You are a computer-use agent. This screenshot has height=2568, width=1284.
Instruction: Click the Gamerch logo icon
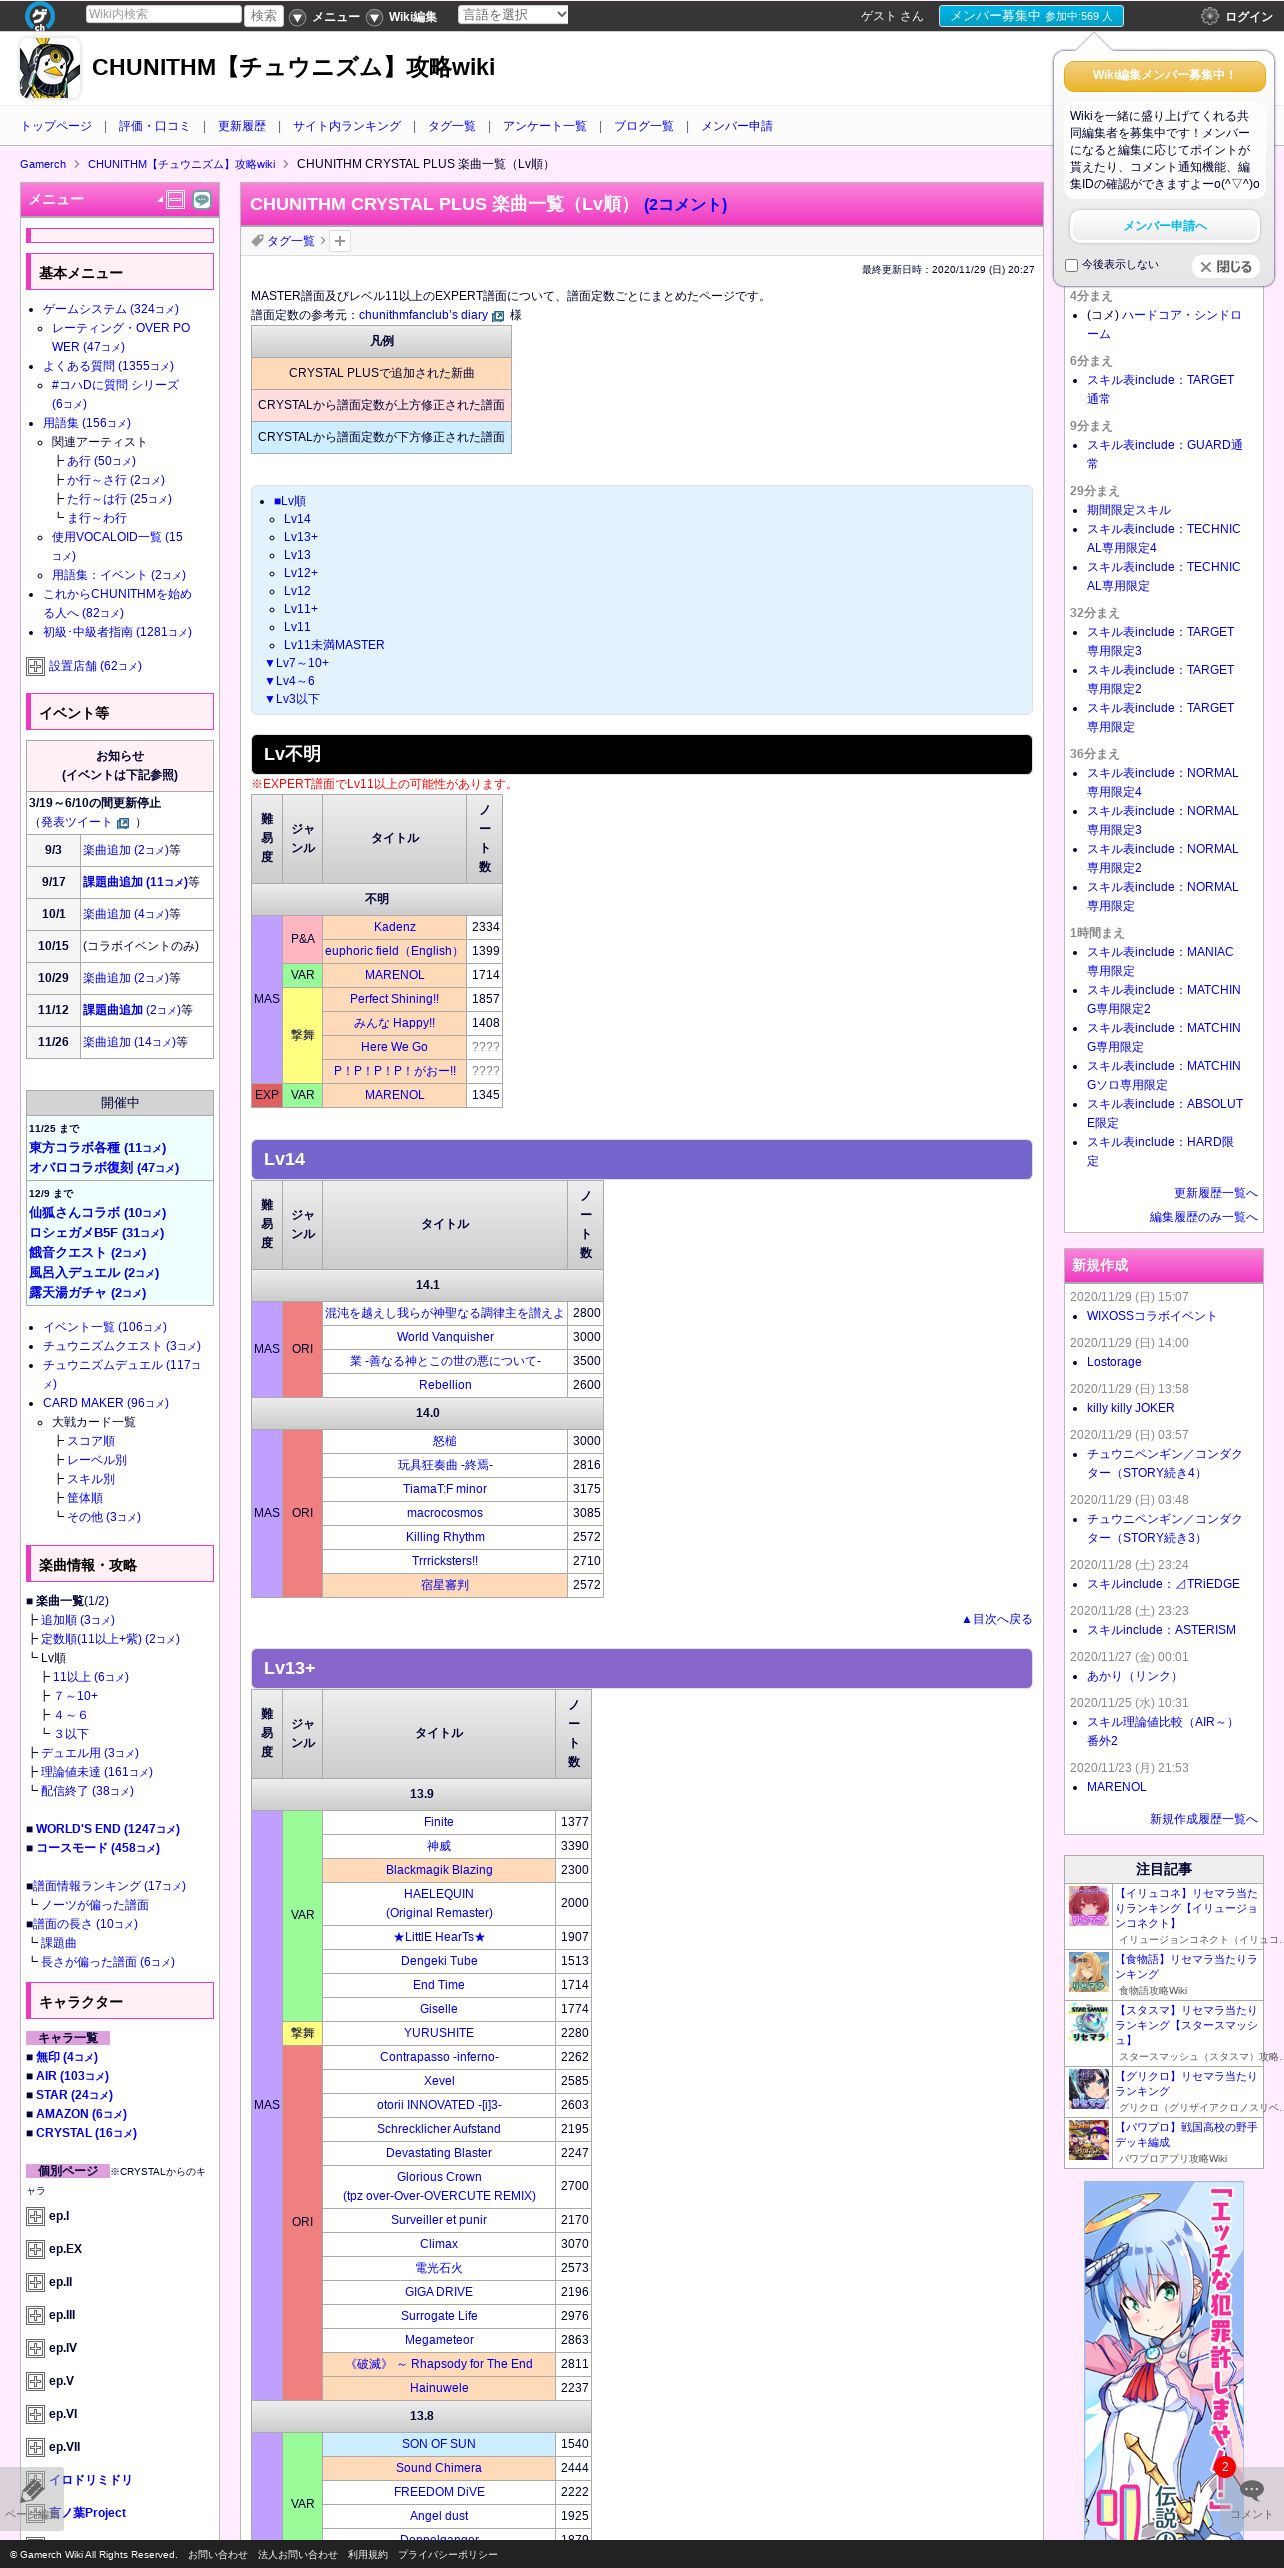tap(39, 16)
